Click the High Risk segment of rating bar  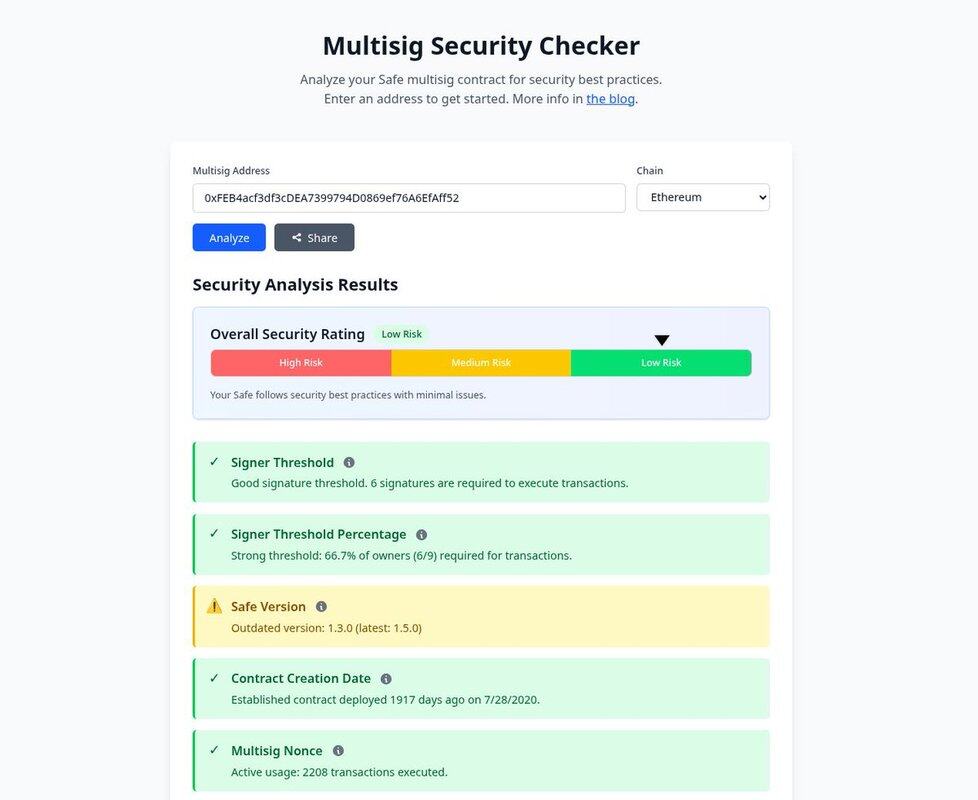click(301, 363)
